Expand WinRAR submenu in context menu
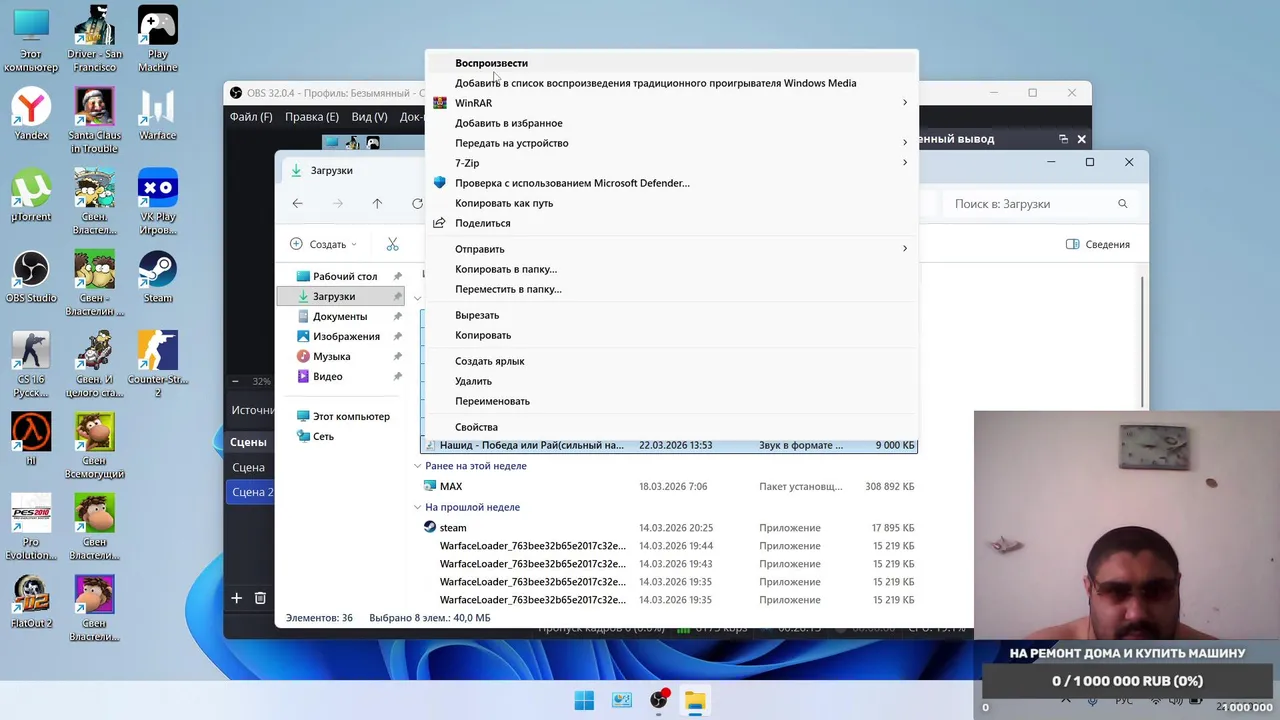 [905, 103]
